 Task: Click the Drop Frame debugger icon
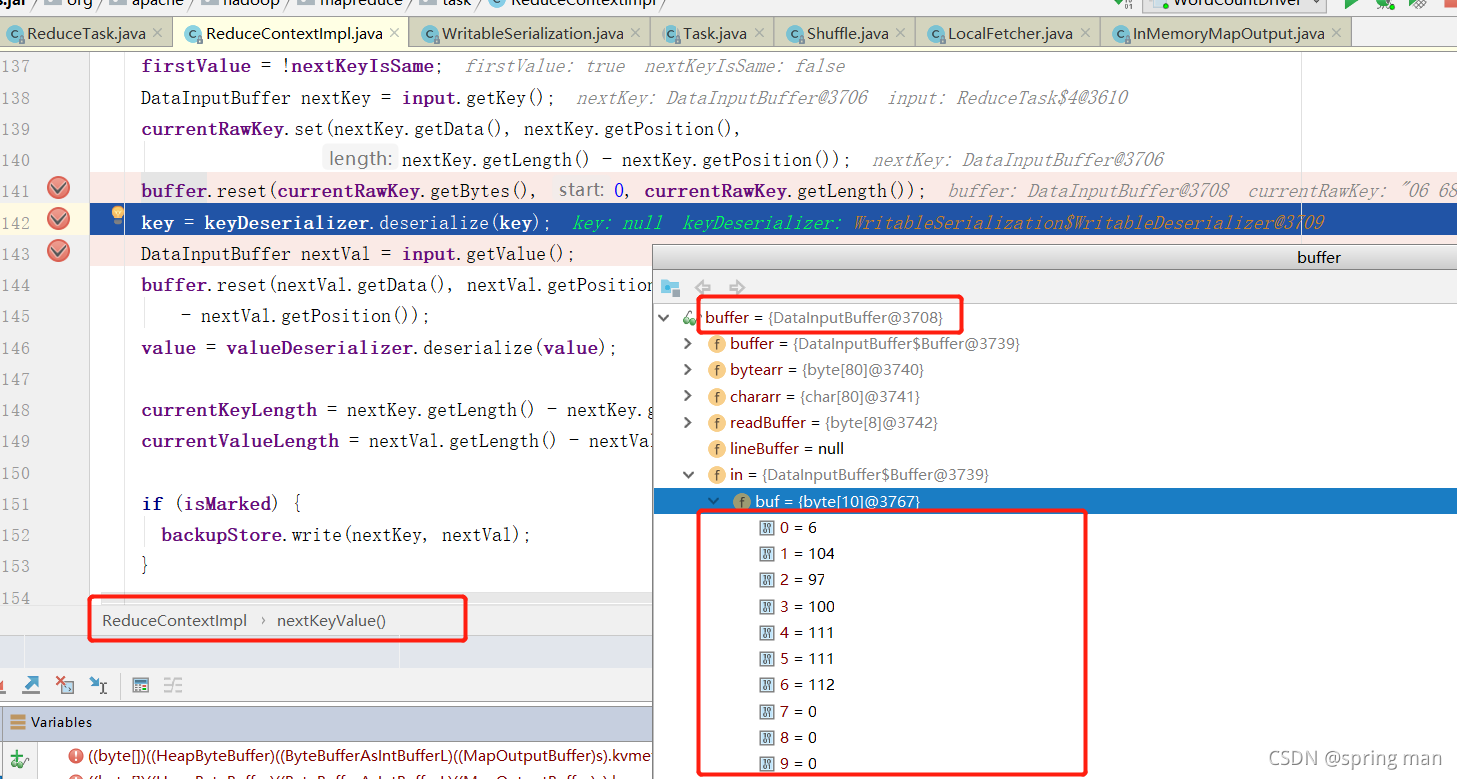(x=65, y=685)
